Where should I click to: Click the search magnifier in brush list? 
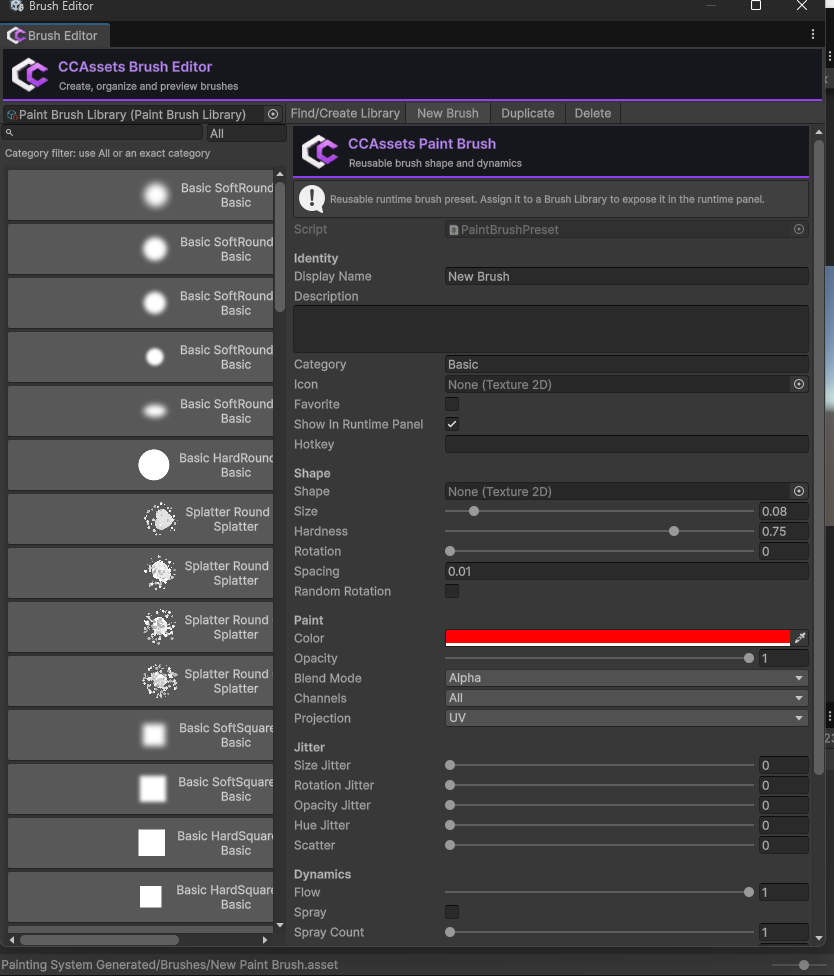tap(9, 133)
